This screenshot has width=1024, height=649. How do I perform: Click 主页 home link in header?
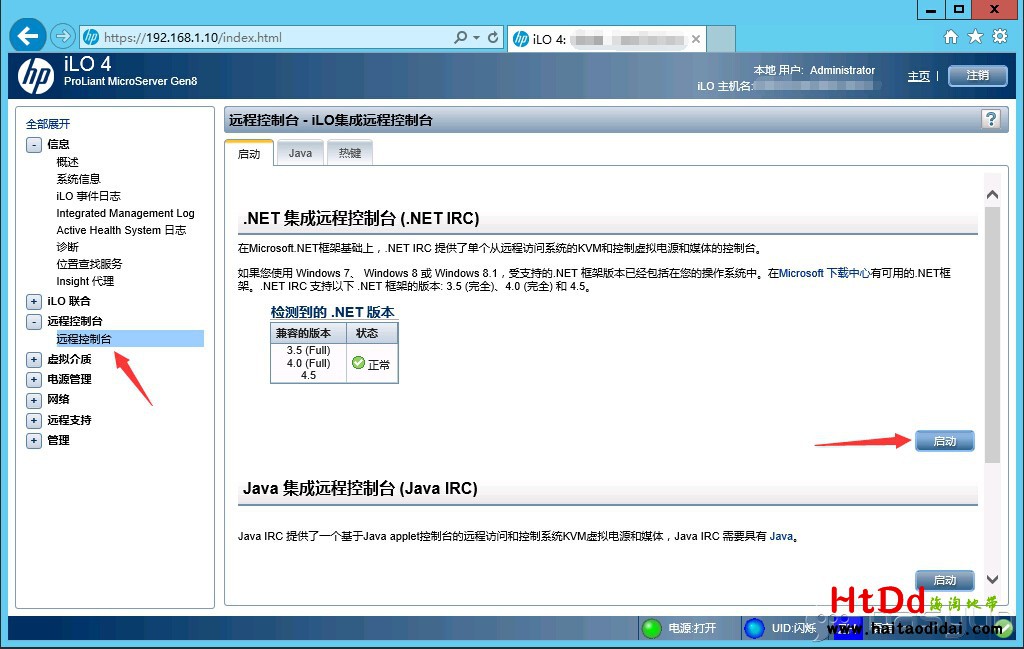point(918,76)
